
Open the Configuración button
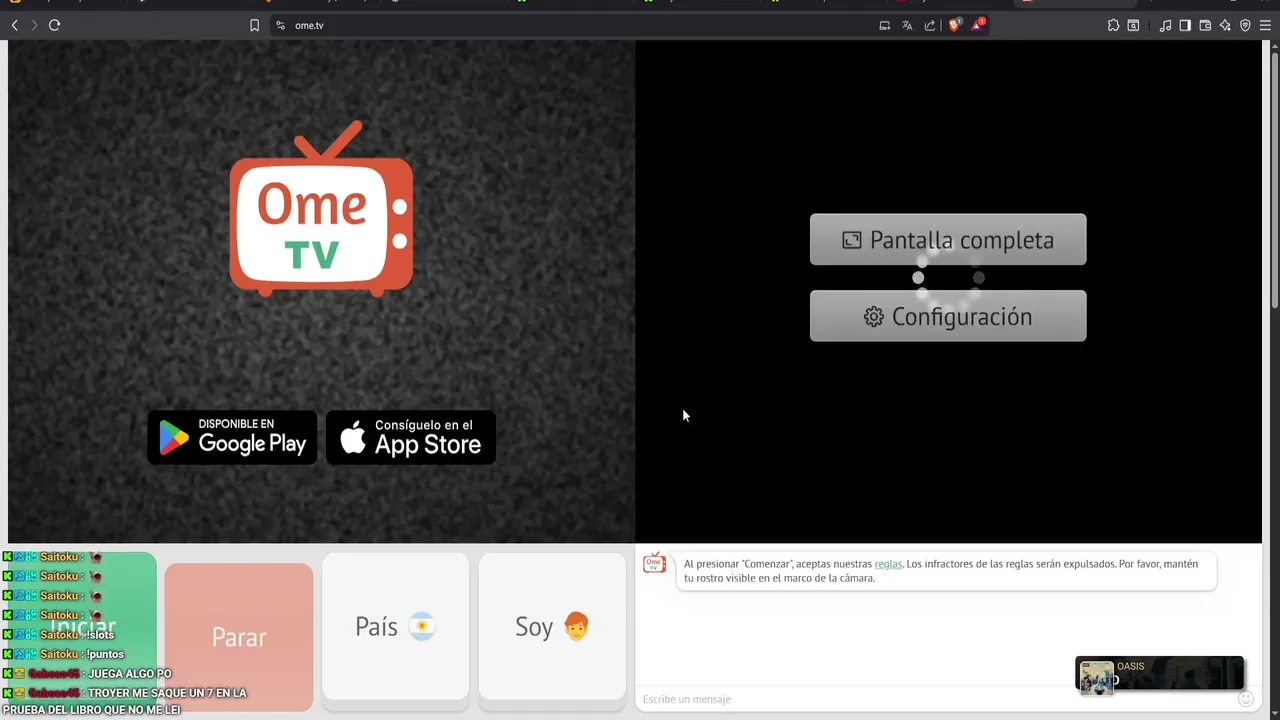tap(948, 316)
